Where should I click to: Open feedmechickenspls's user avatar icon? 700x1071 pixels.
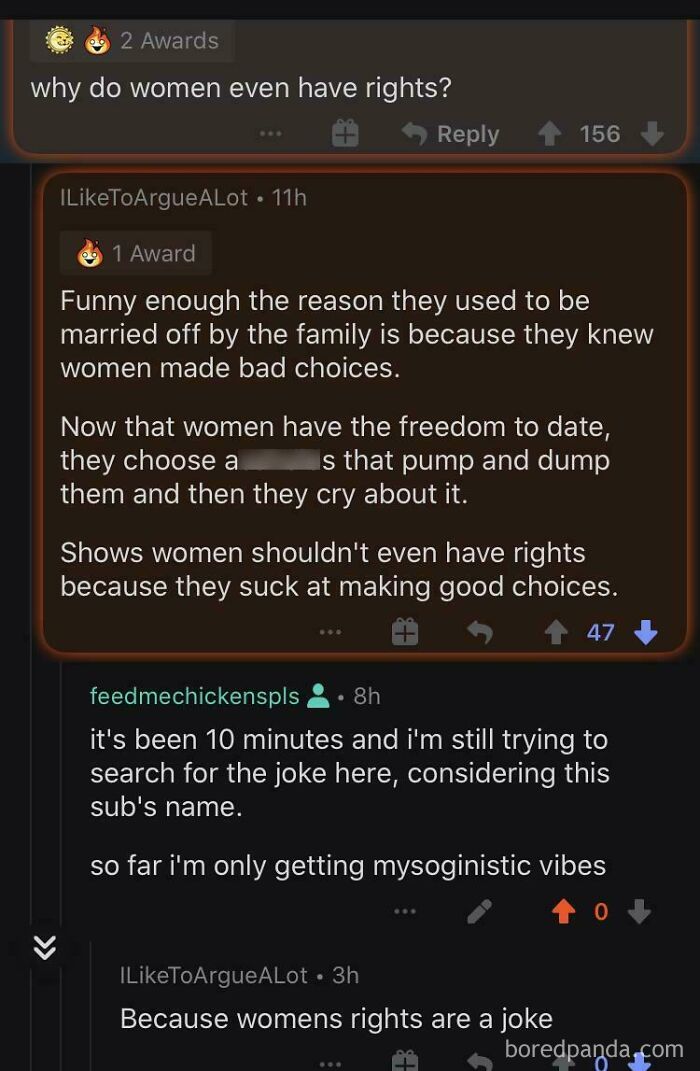coord(318,694)
